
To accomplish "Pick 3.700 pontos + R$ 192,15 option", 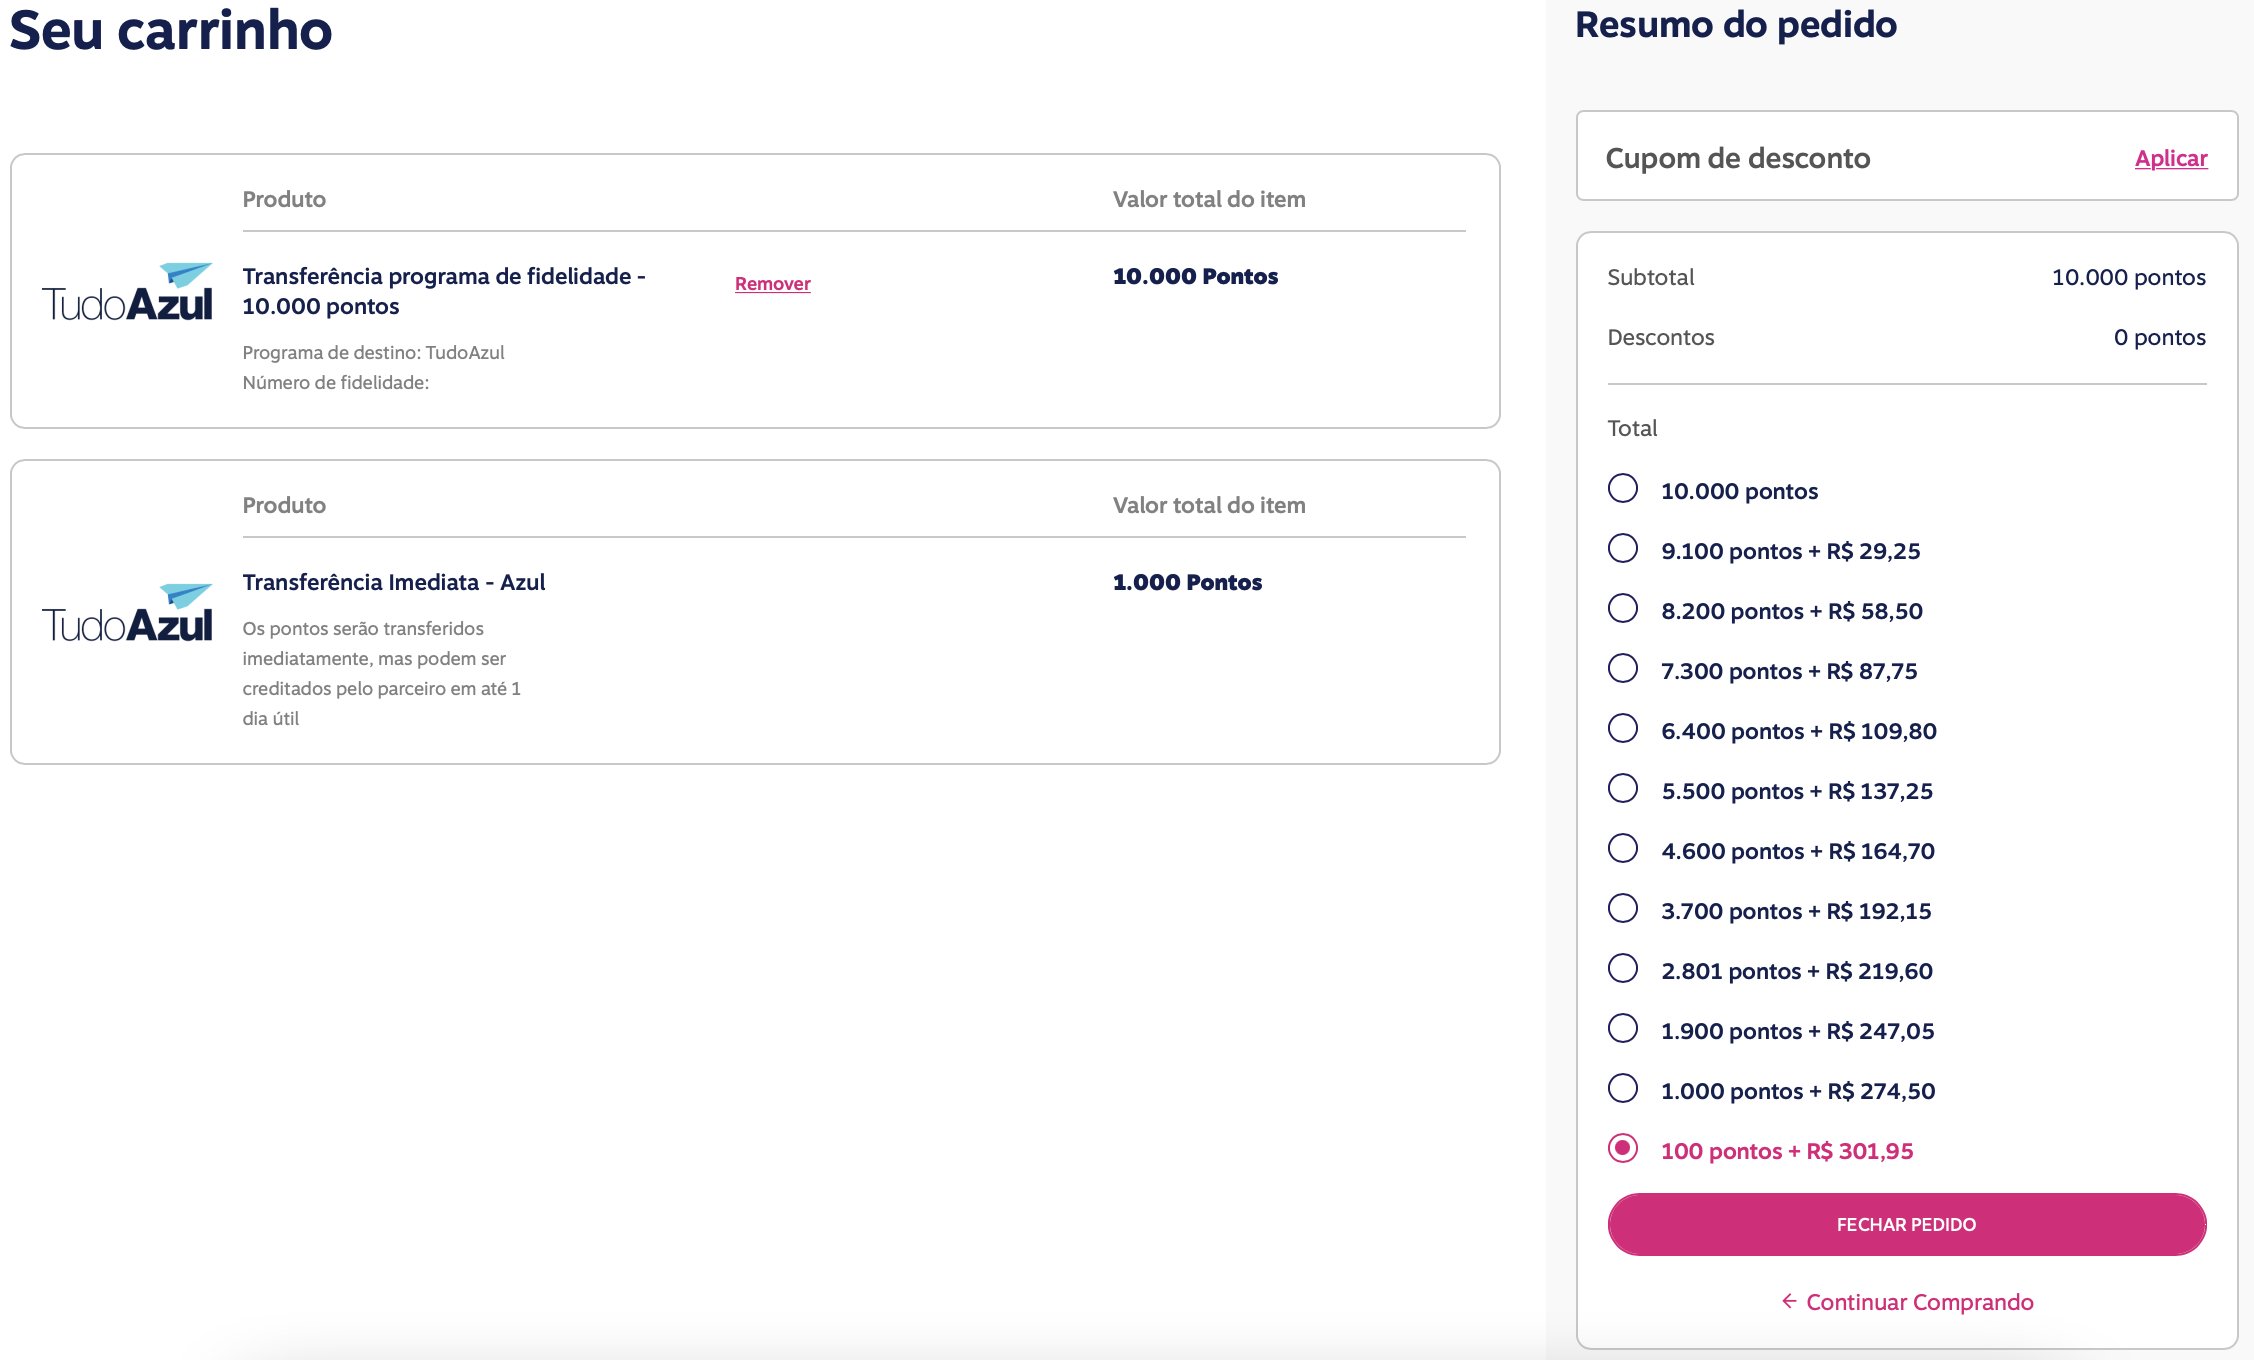I will pyautogui.click(x=1623, y=909).
